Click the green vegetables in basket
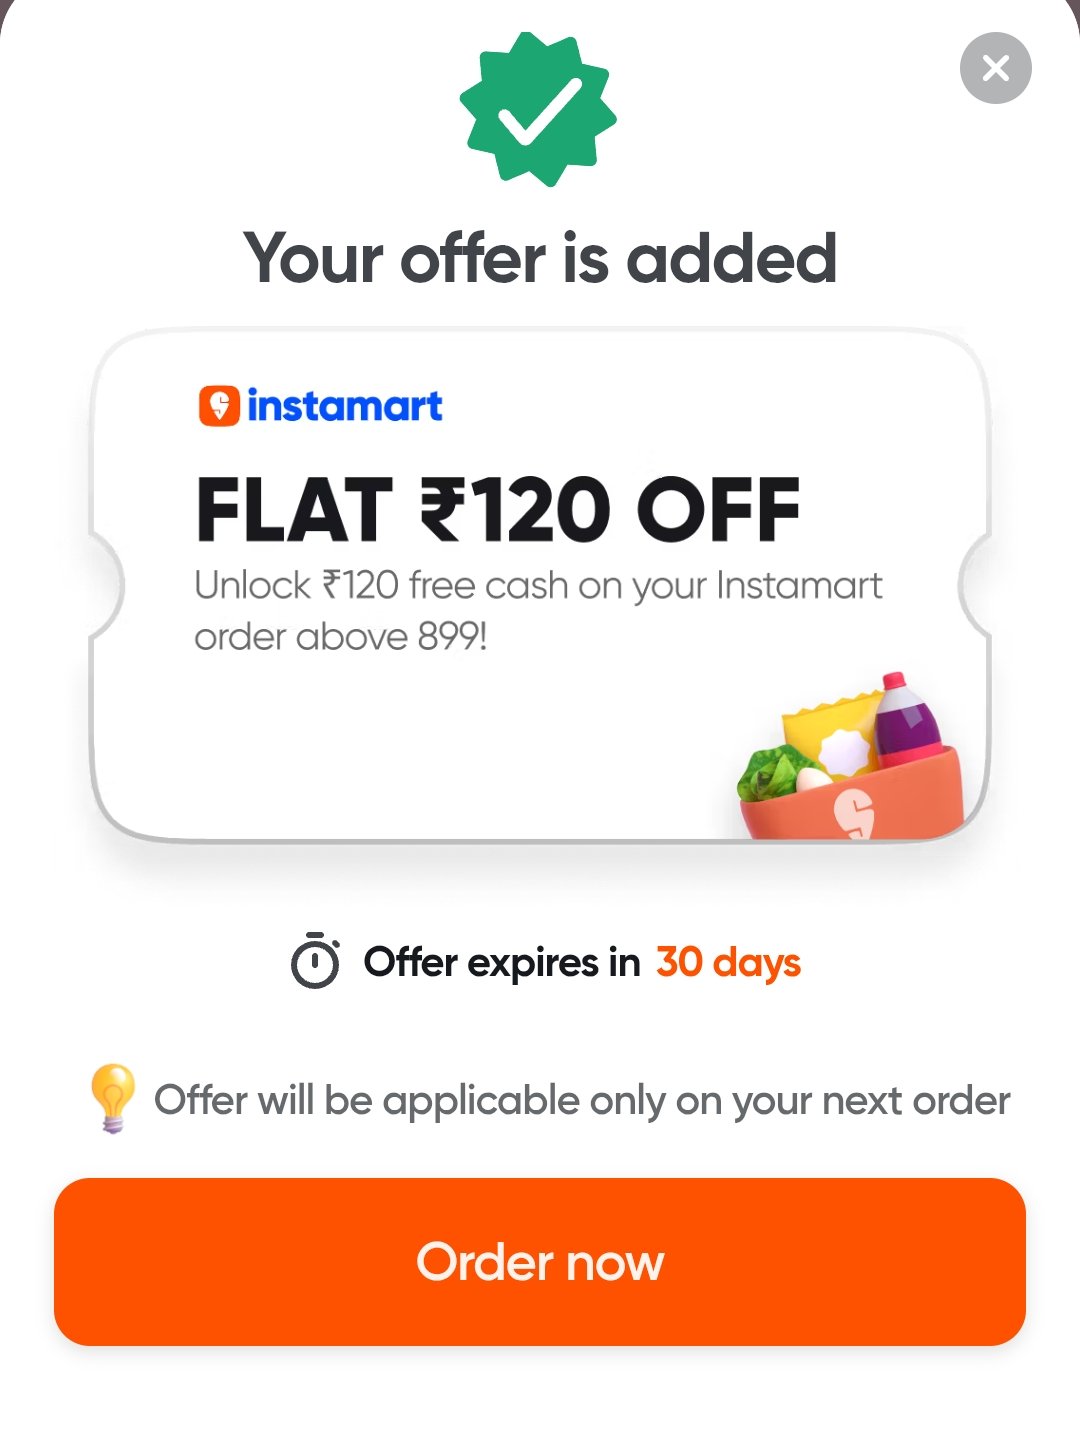This screenshot has width=1080, height=1430. point(772,773)
